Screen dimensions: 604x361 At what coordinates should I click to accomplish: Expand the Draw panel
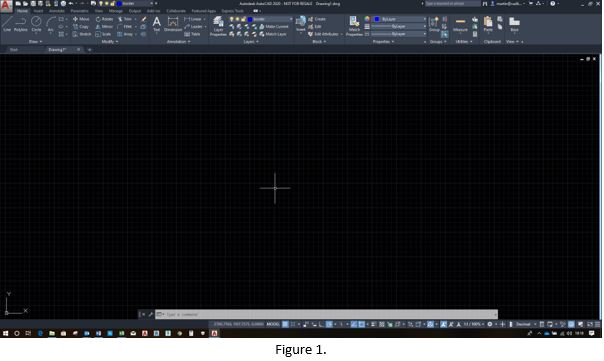point(35,42)
